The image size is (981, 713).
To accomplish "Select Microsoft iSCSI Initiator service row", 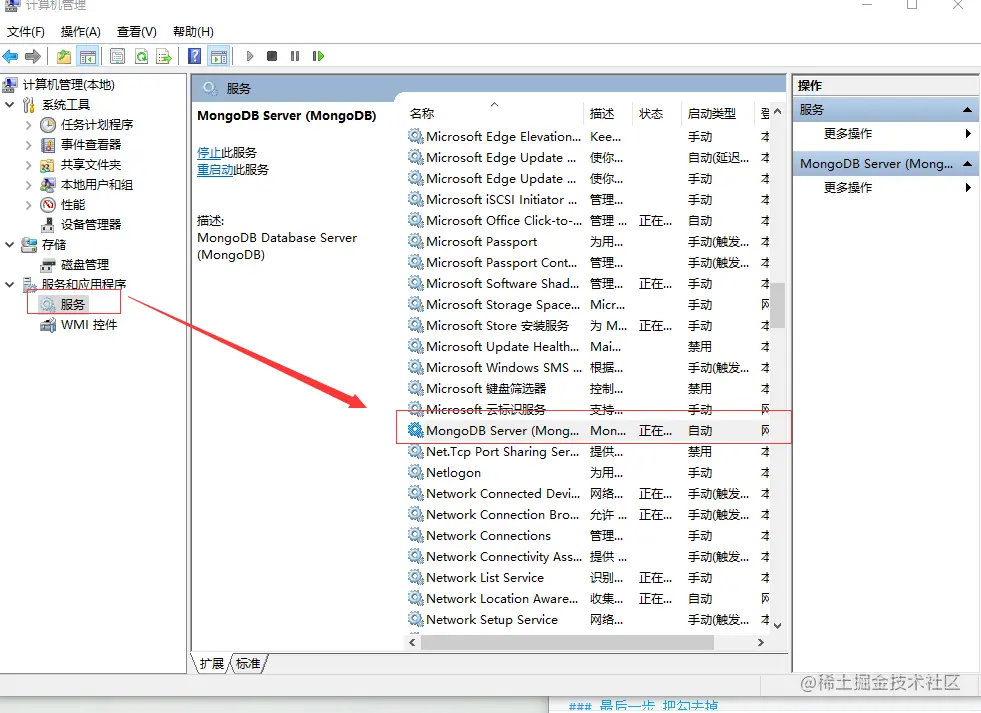I will point(588,200).
